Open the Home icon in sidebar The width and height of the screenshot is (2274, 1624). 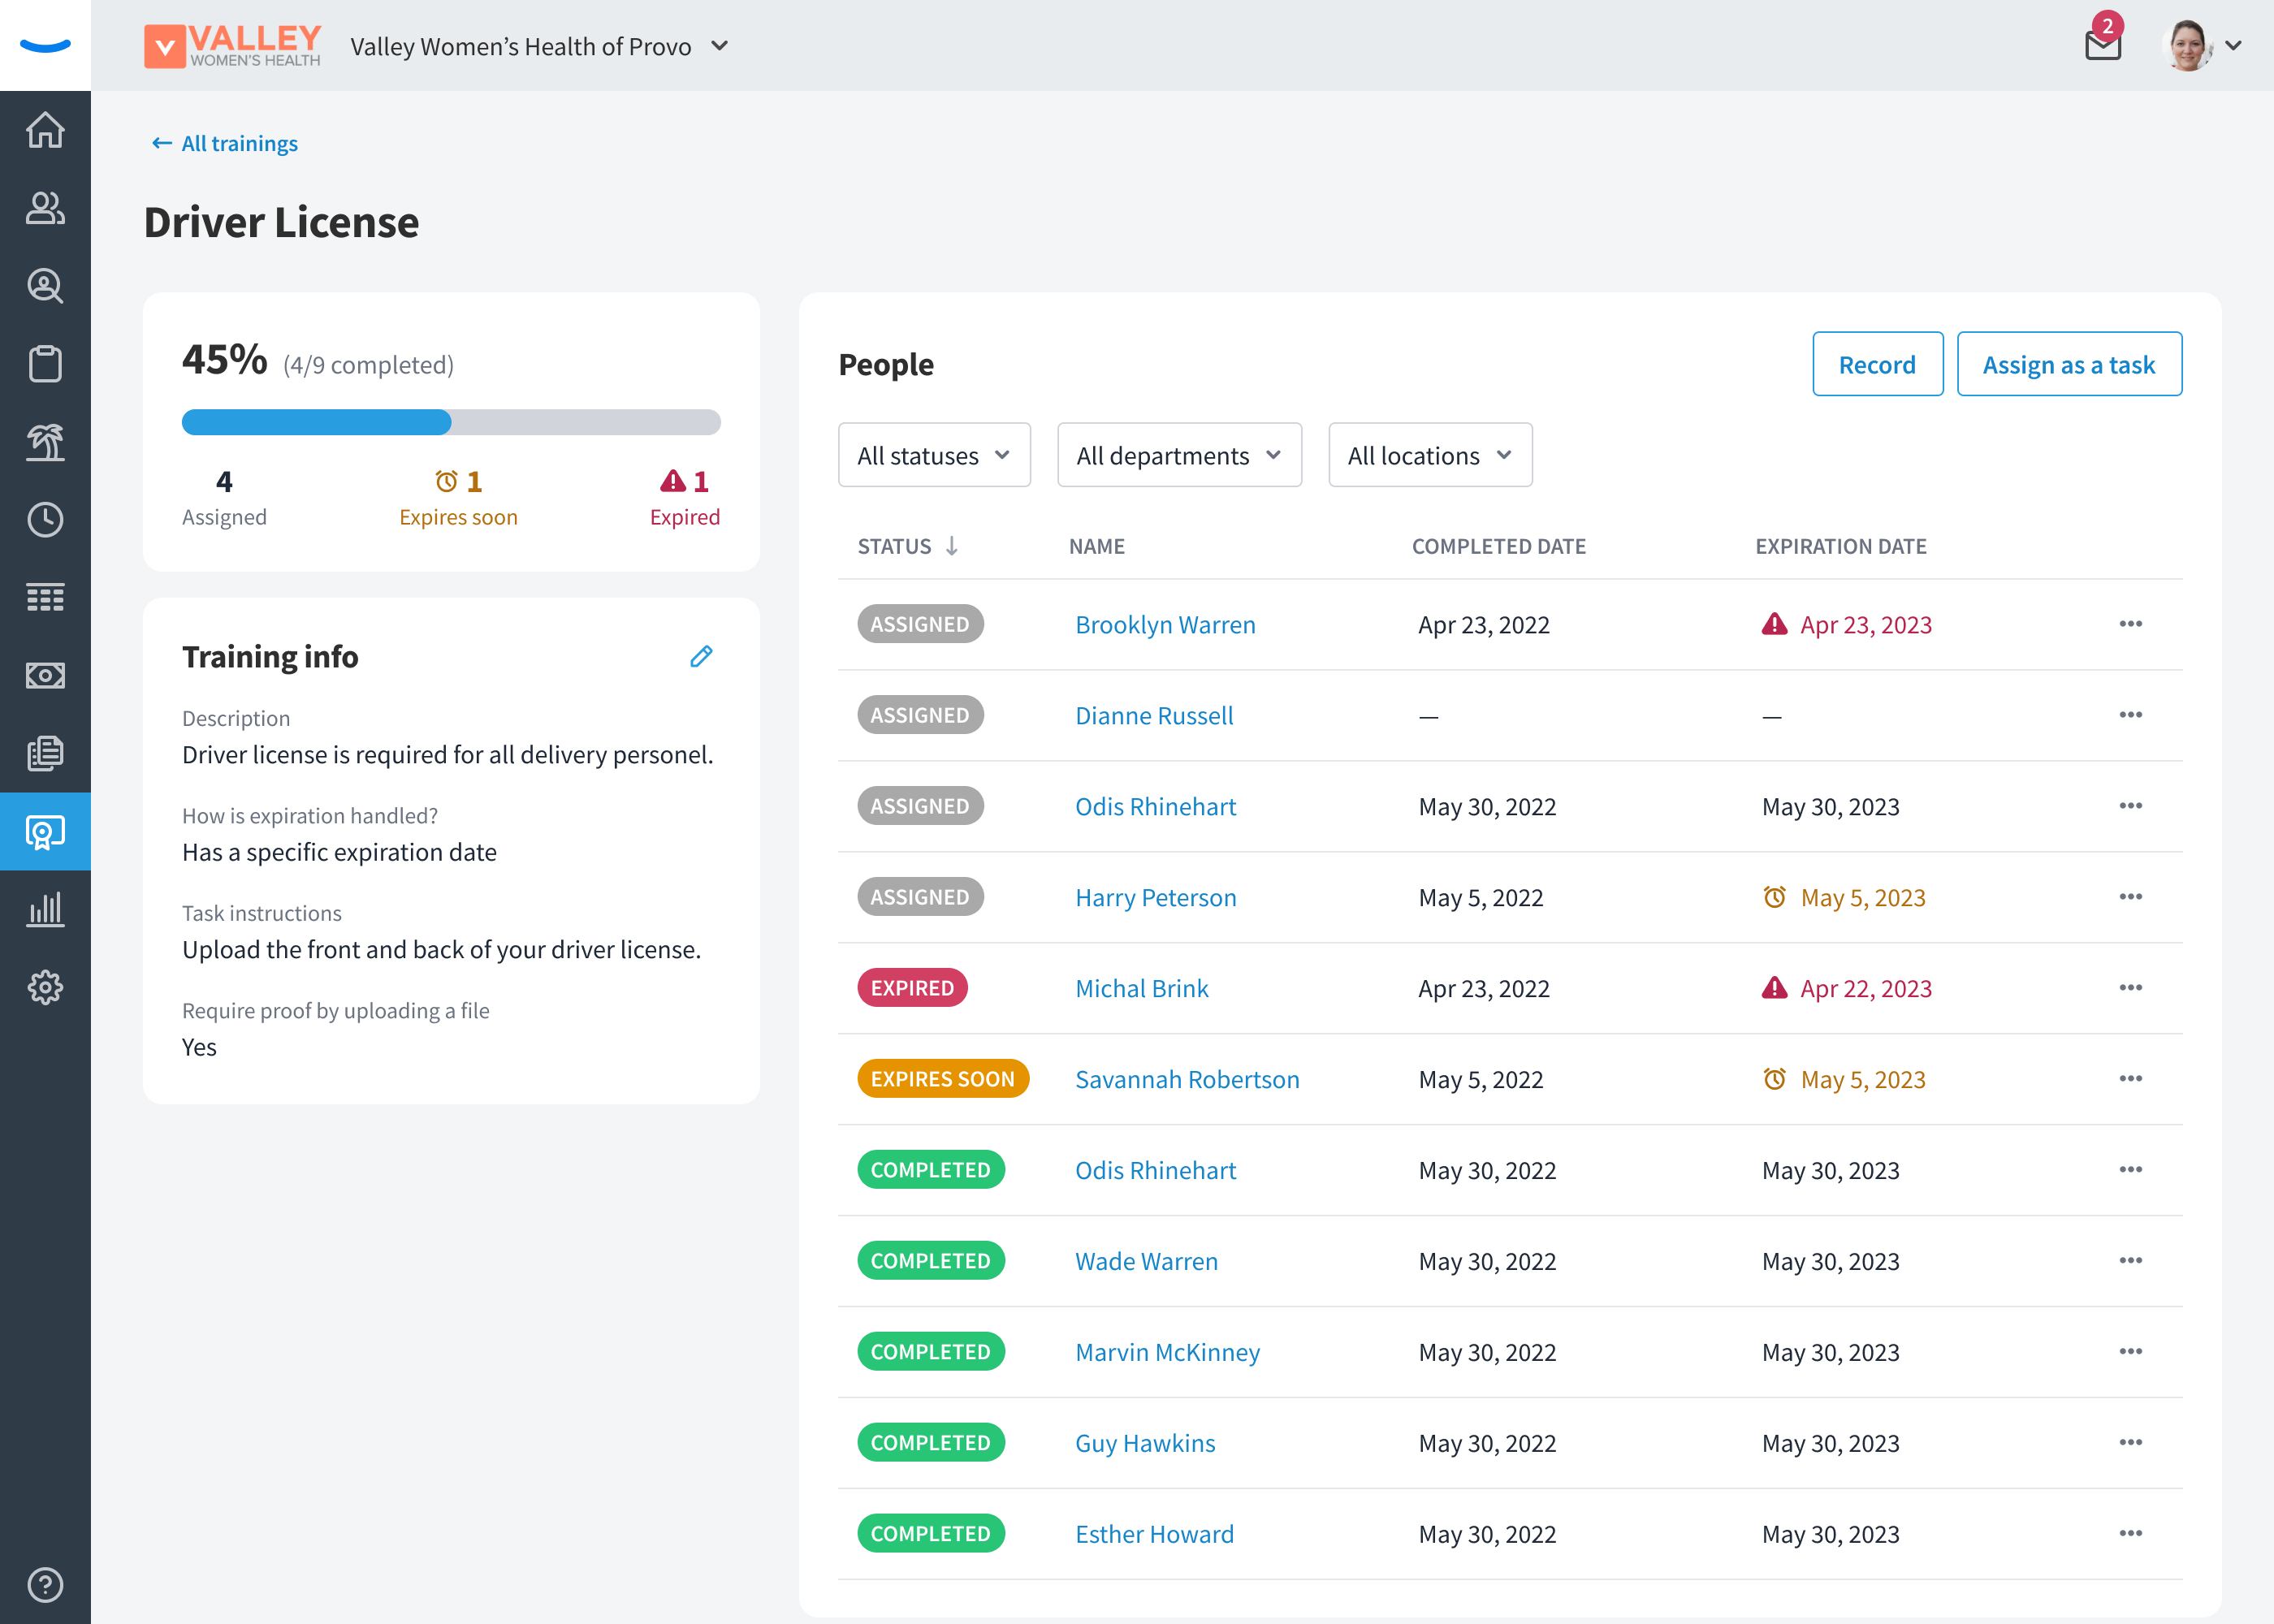(45, 130)
